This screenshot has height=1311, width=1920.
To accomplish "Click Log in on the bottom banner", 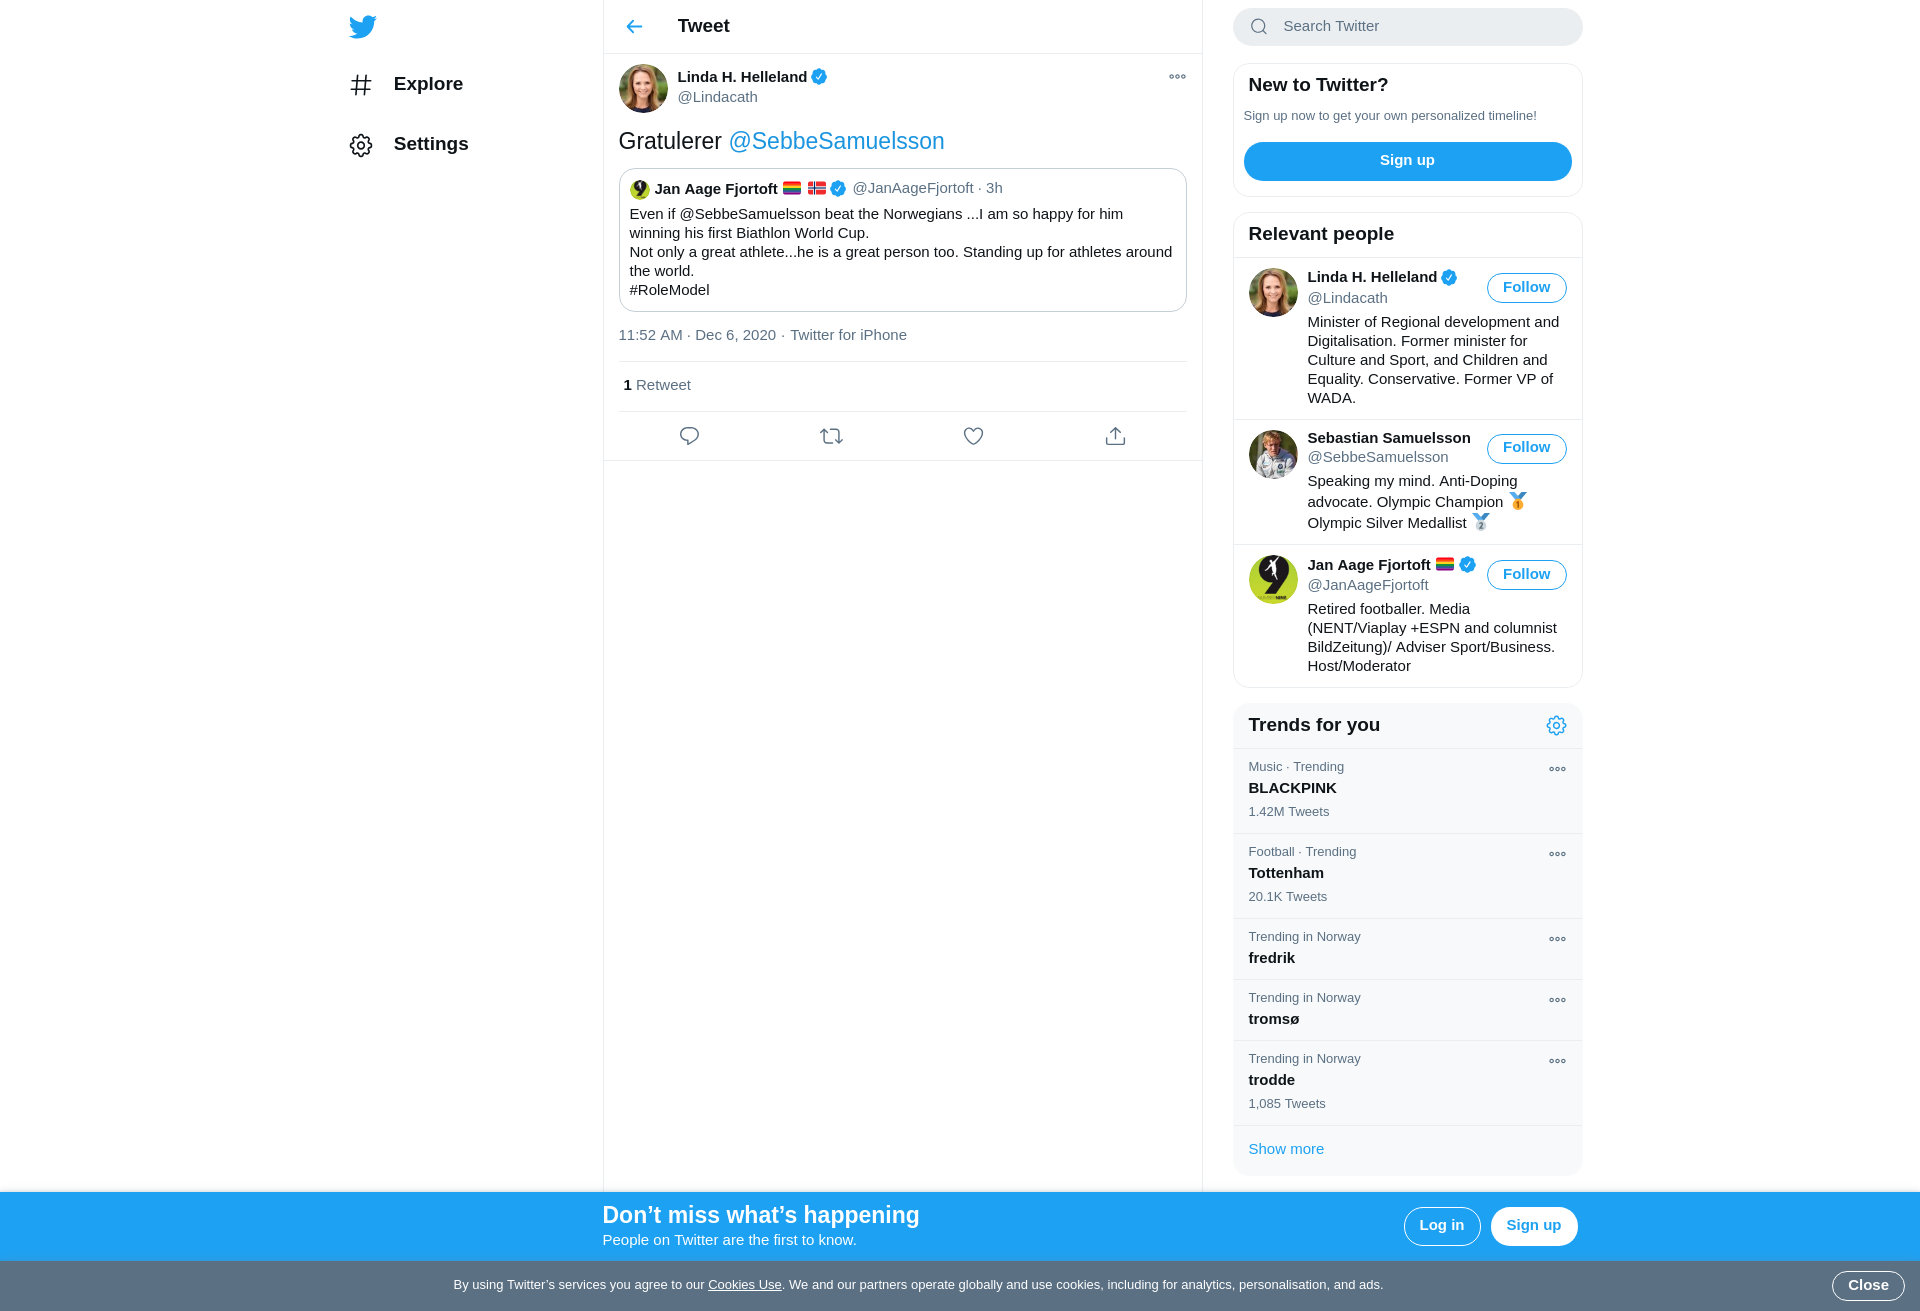I will 1441,1226.
